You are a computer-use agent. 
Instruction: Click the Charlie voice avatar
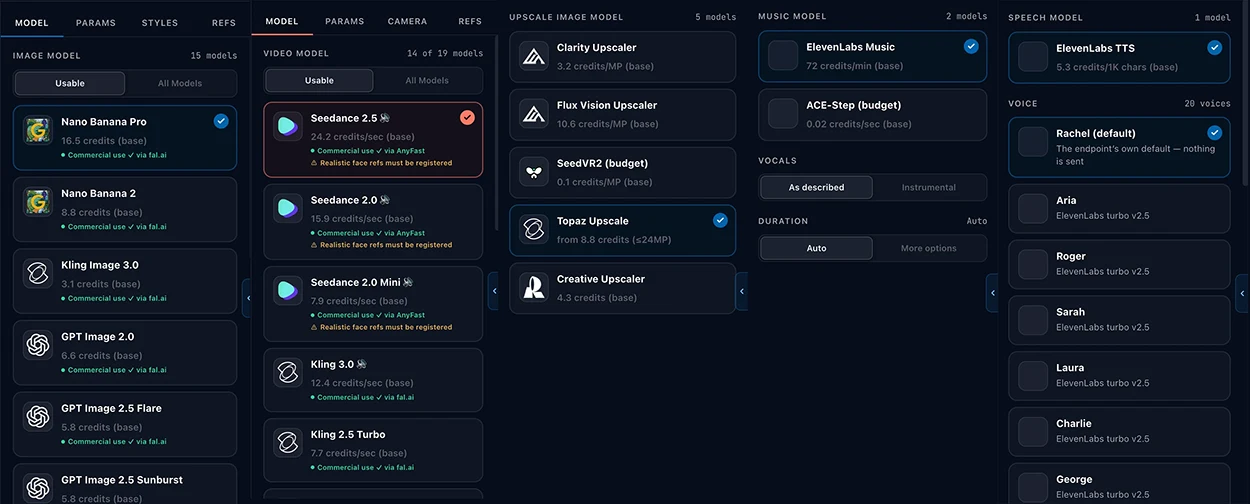tap(1033, 432)
